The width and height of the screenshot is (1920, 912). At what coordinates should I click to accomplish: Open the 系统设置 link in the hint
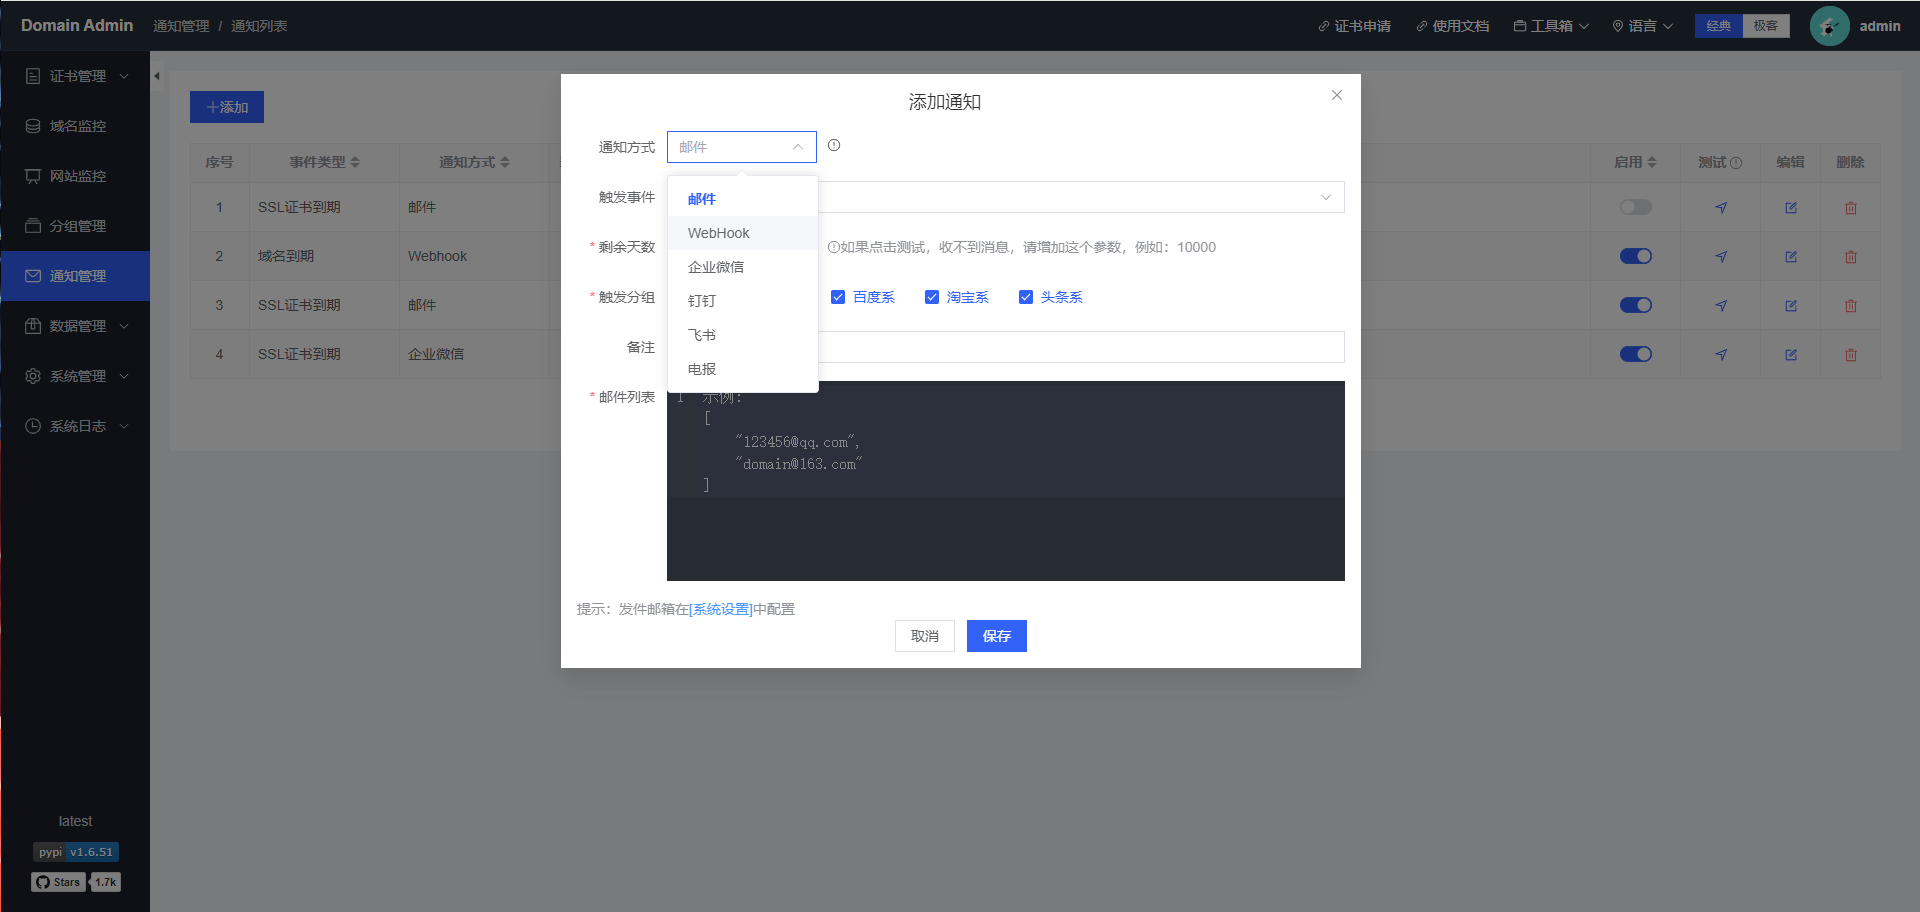pyautogui.click(x=721, y=609)
